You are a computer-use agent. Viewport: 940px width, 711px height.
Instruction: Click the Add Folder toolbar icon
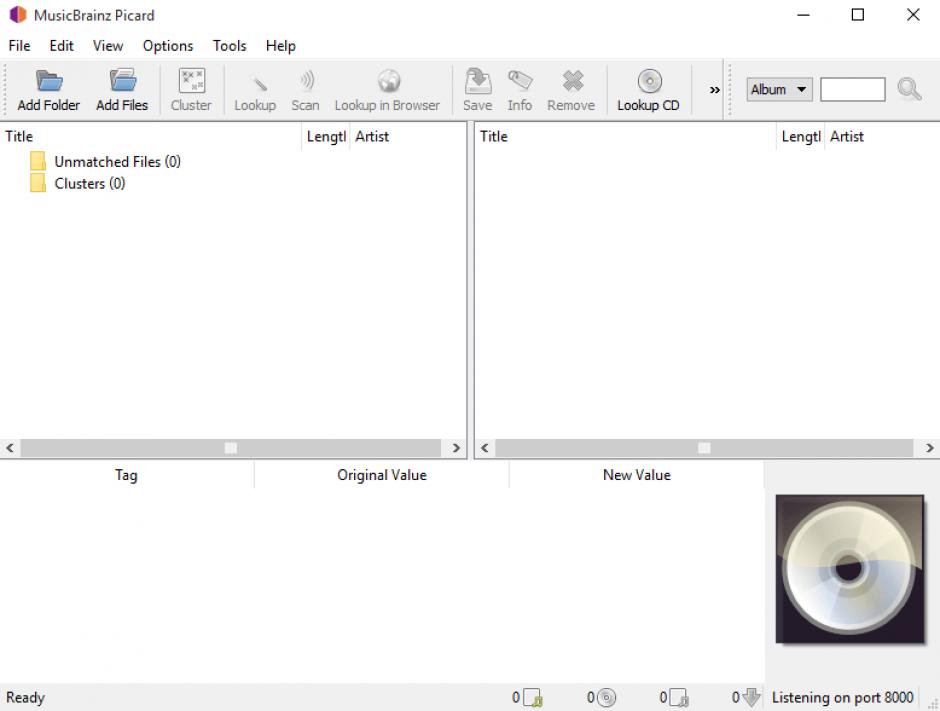pos(49,82)
